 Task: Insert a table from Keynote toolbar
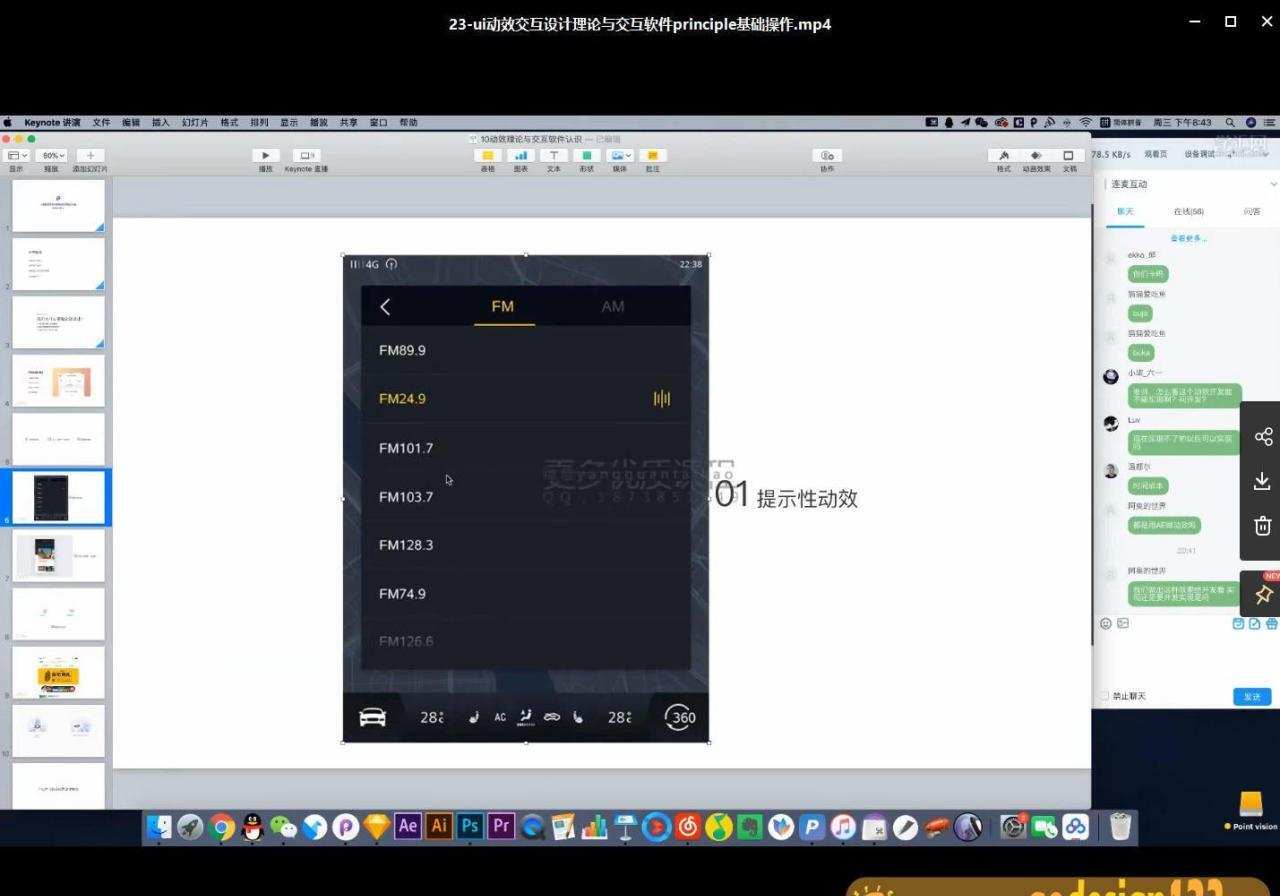pos(488,155)
